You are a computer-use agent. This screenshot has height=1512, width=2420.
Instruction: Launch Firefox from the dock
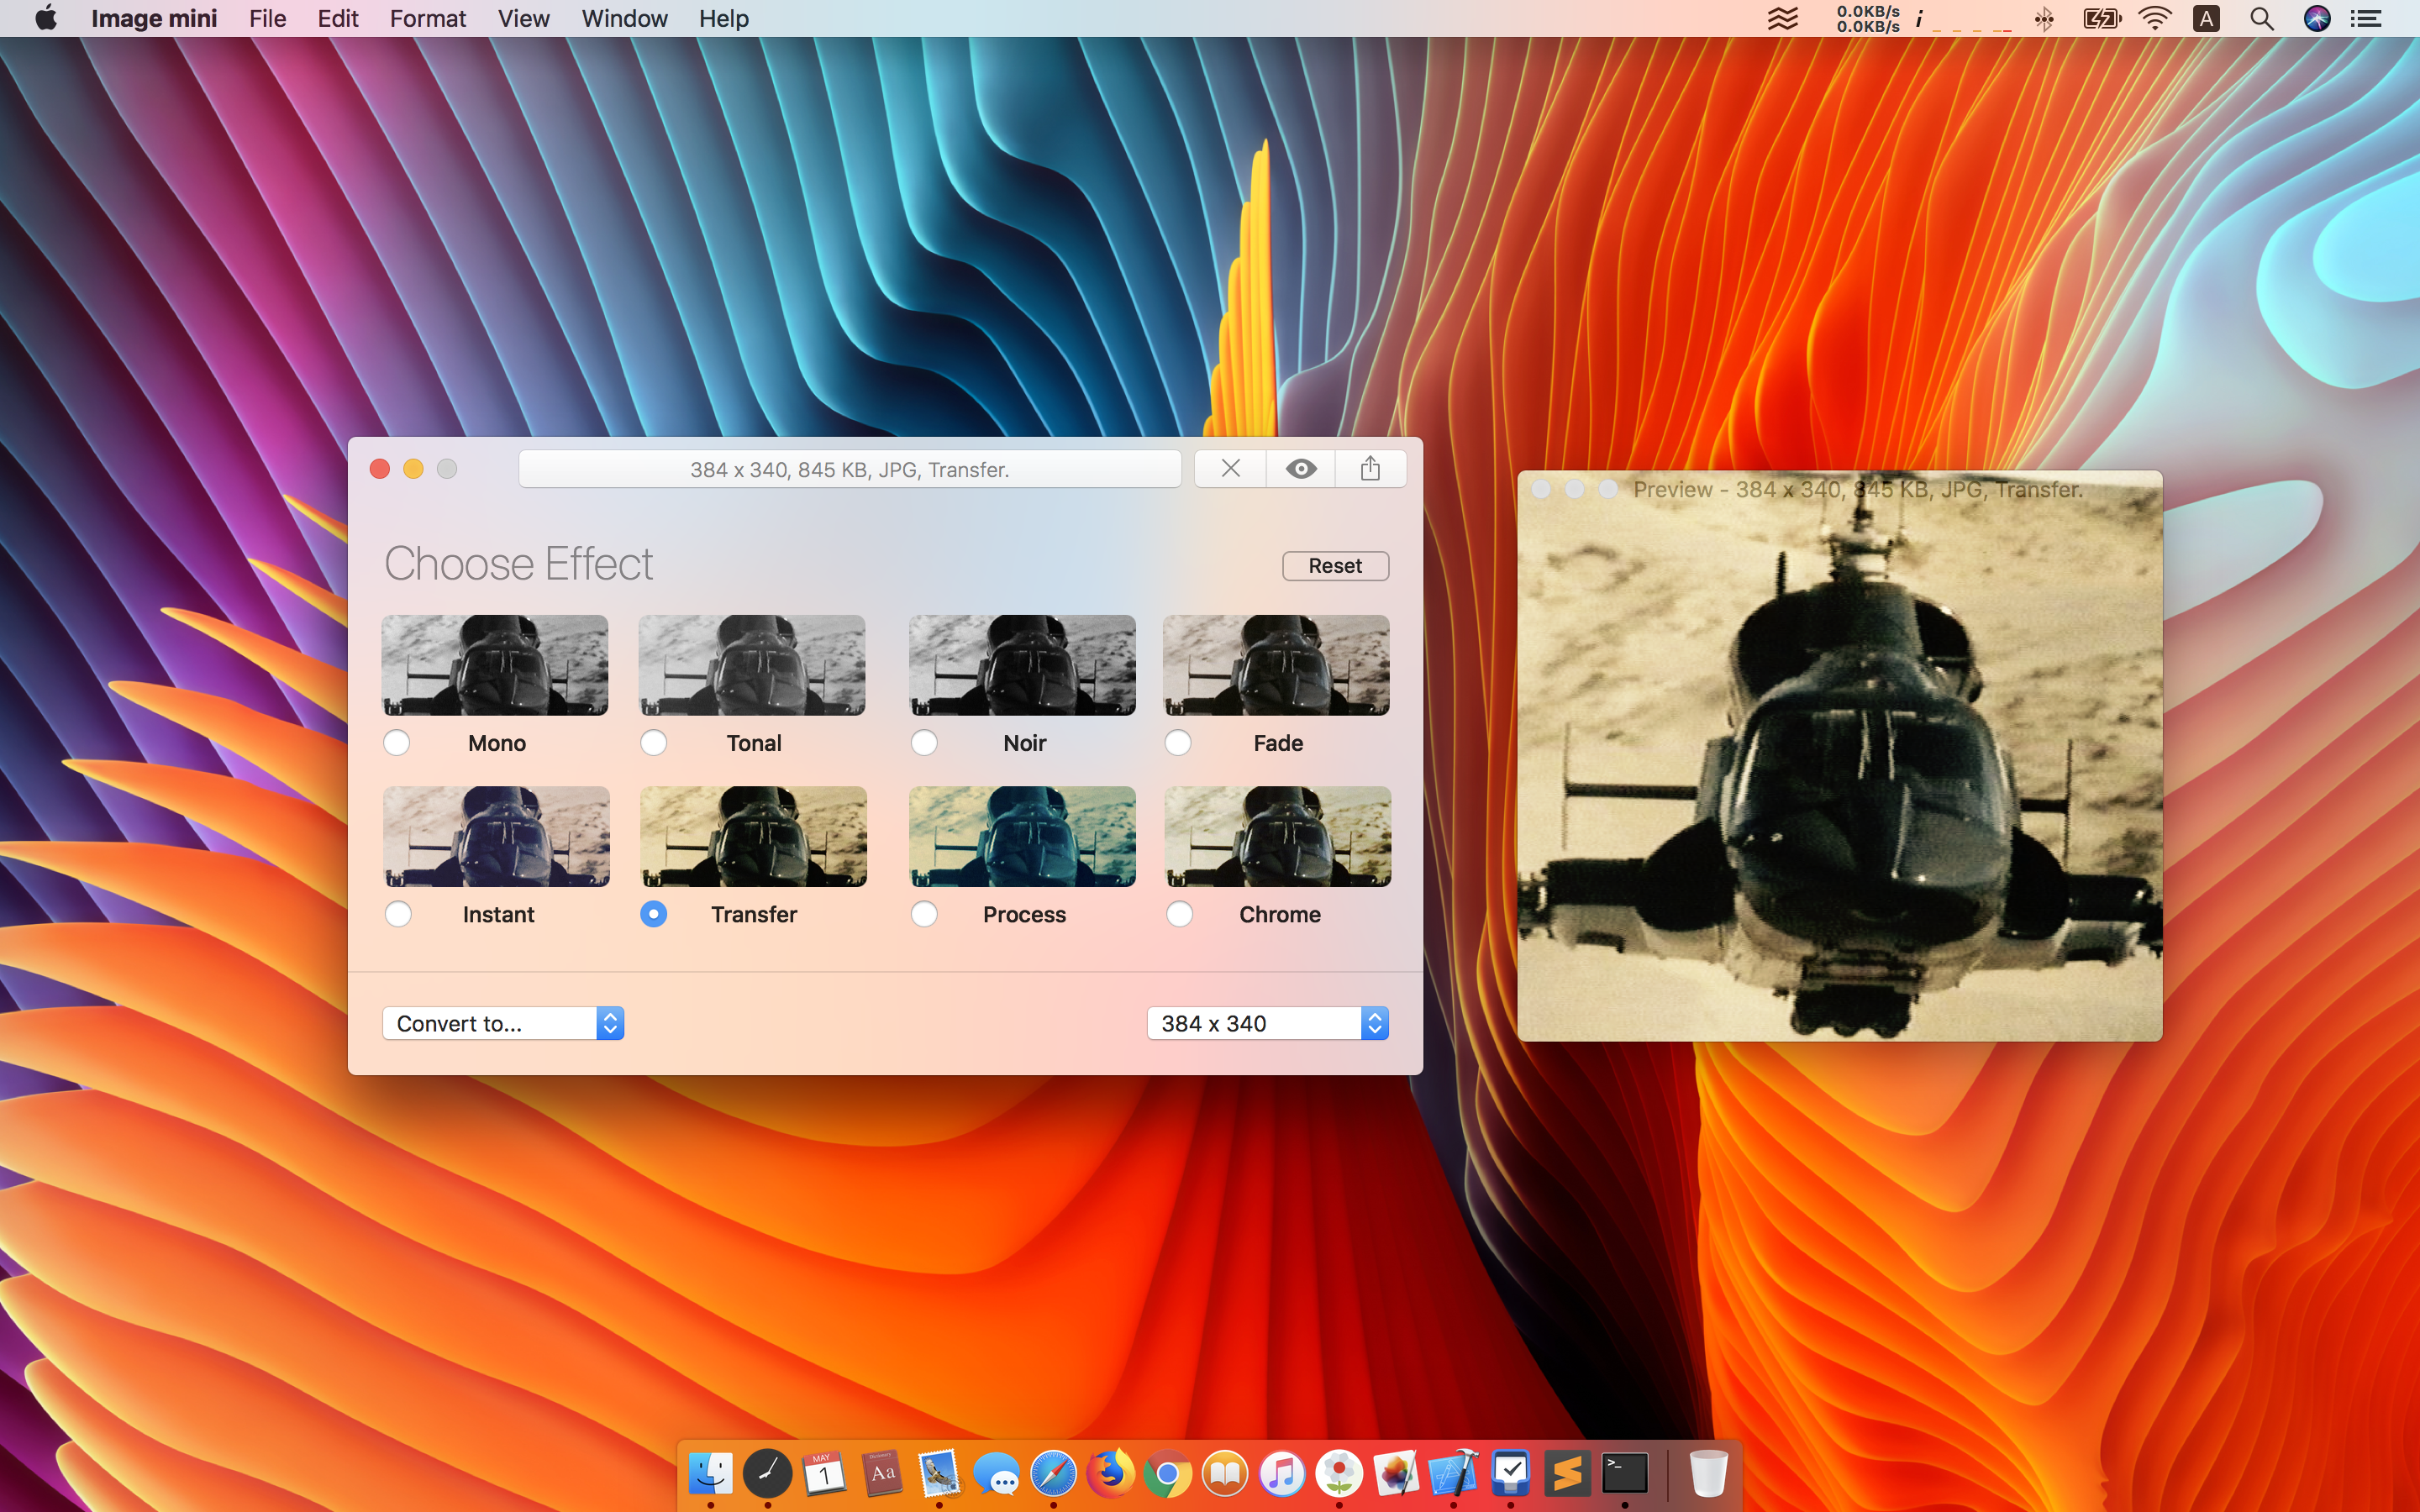pos(1110,1474)
